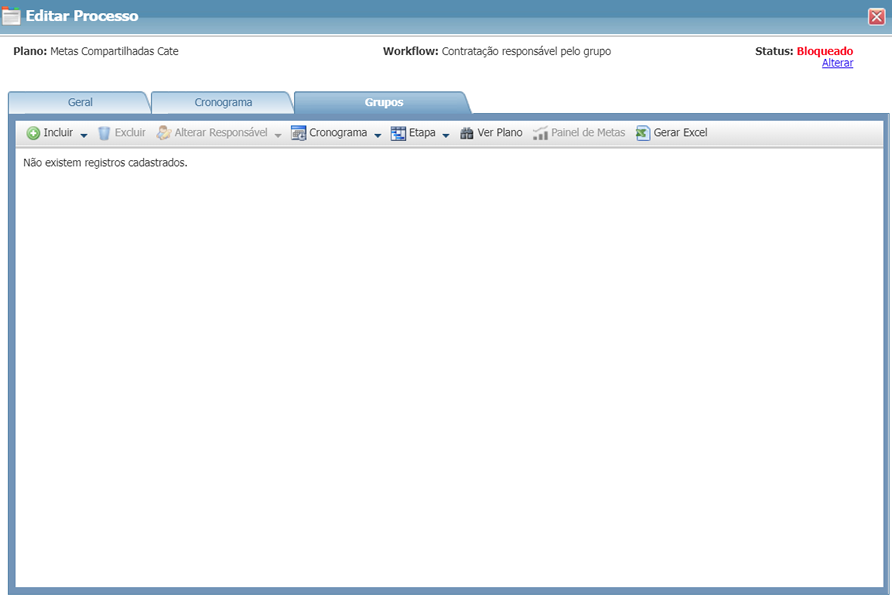Screen dimensions: 892x612
Task: Click the Cronograma calendar icon in toolbar
Action: pos(298,133)
